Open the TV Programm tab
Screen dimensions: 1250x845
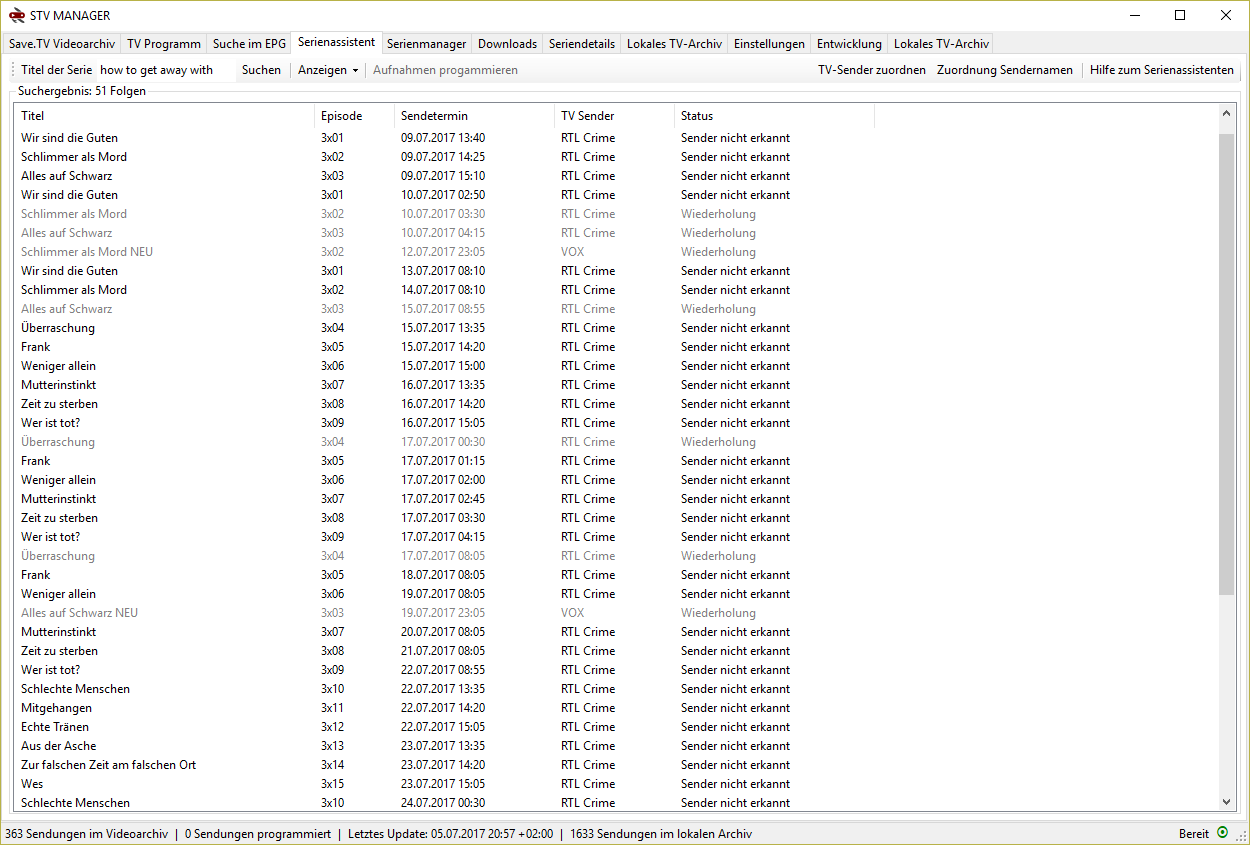point(163,44)
